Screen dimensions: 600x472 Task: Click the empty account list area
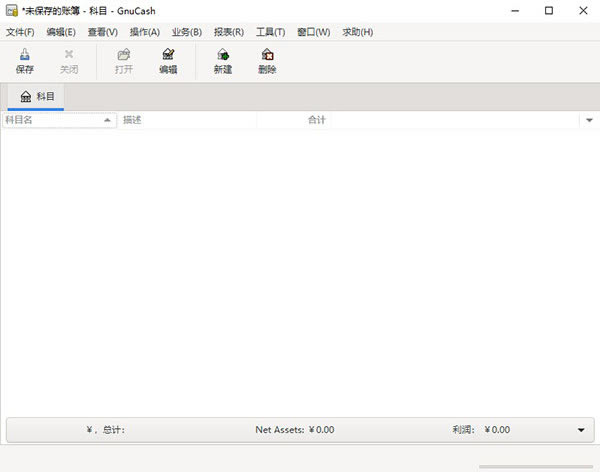pyautogui.click(x=300, y=270)
